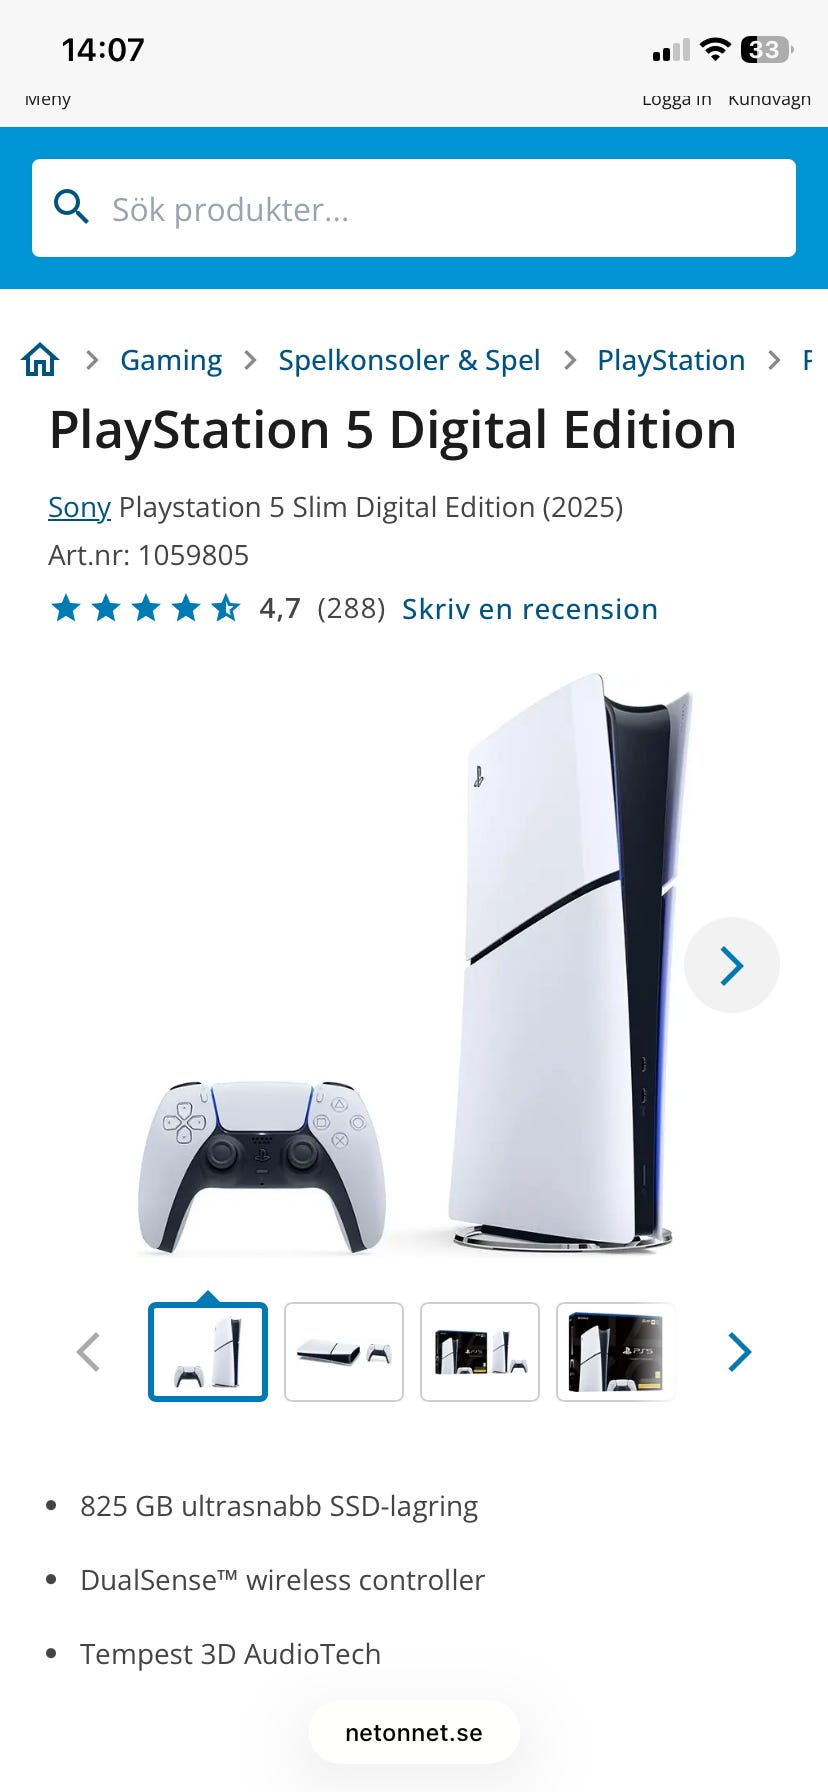Select the PS5 retail box thumbnail
The image size is (828, 1792).
616,1352
